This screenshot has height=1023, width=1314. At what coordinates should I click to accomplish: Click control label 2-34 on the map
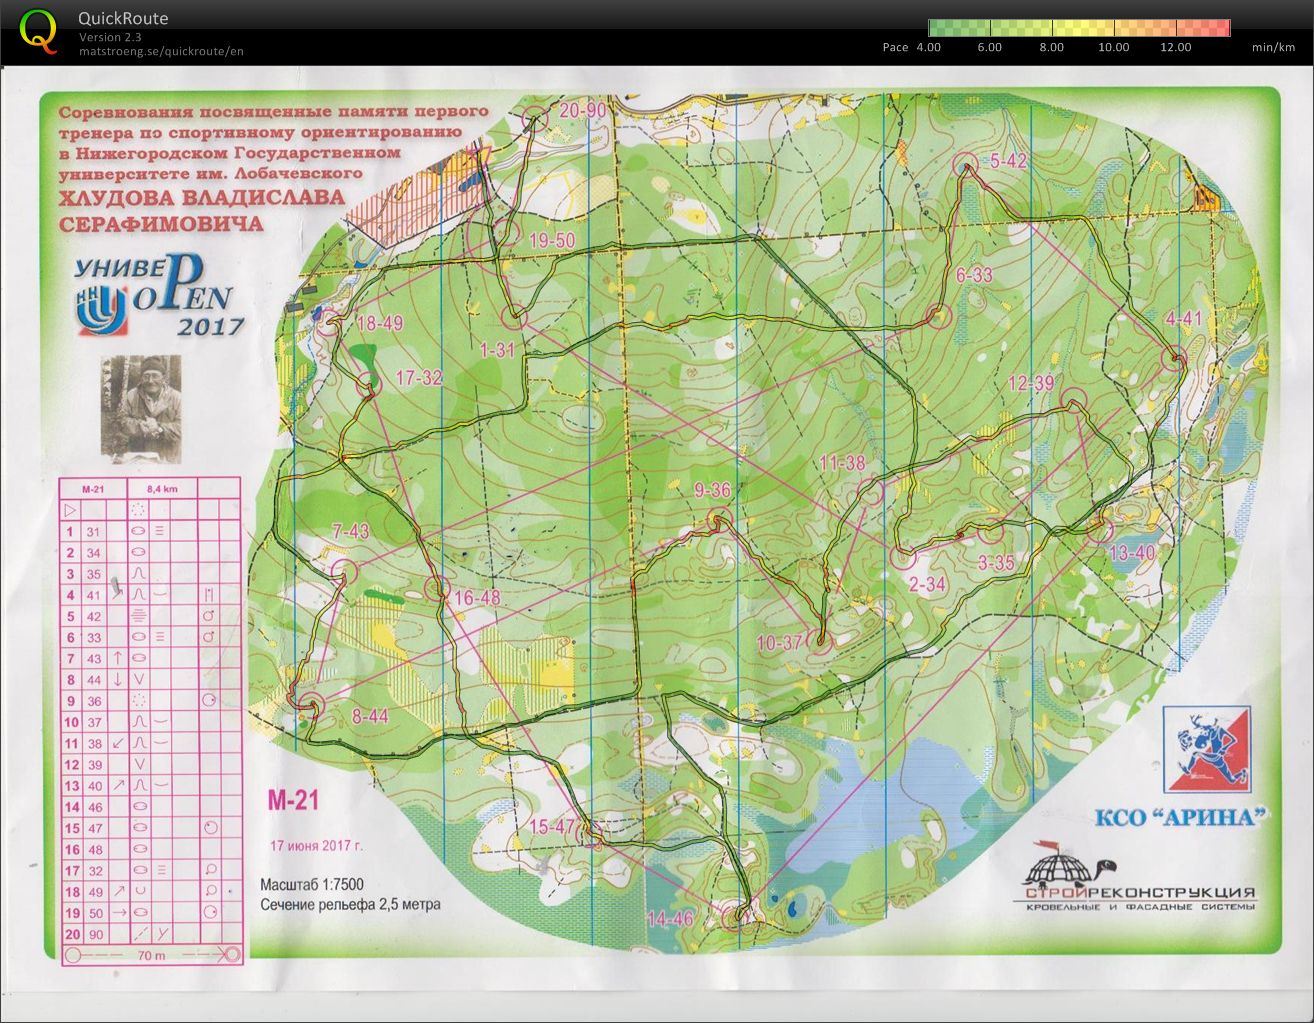click(927, 585)
